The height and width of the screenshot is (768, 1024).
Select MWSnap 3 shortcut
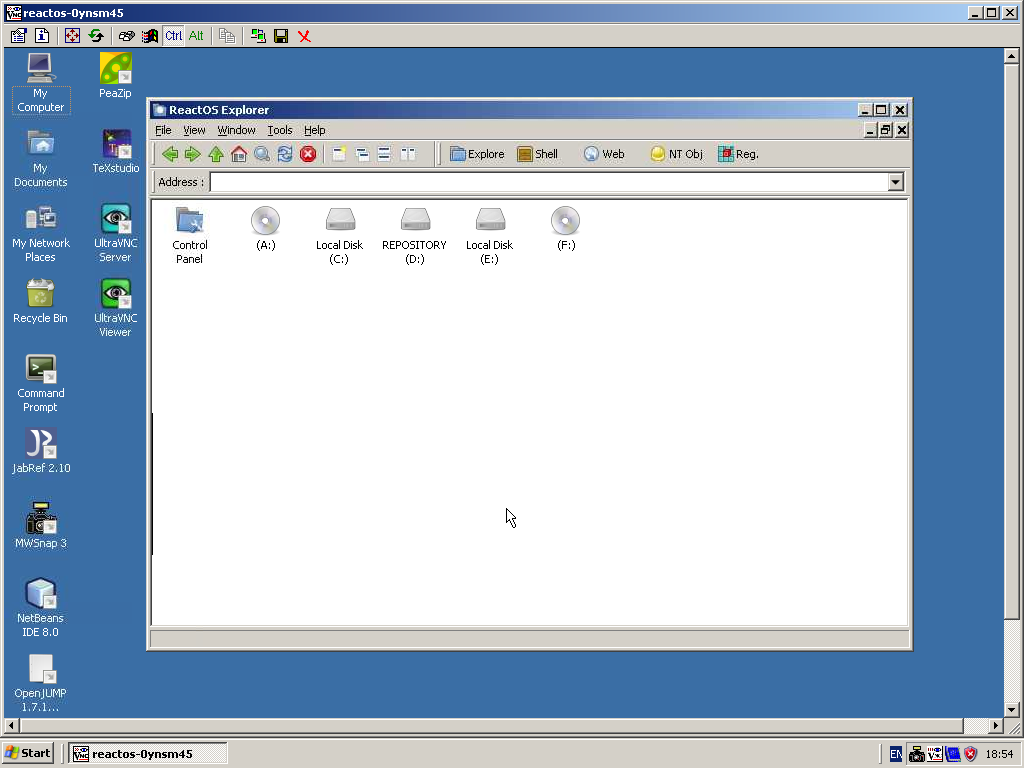40,526
